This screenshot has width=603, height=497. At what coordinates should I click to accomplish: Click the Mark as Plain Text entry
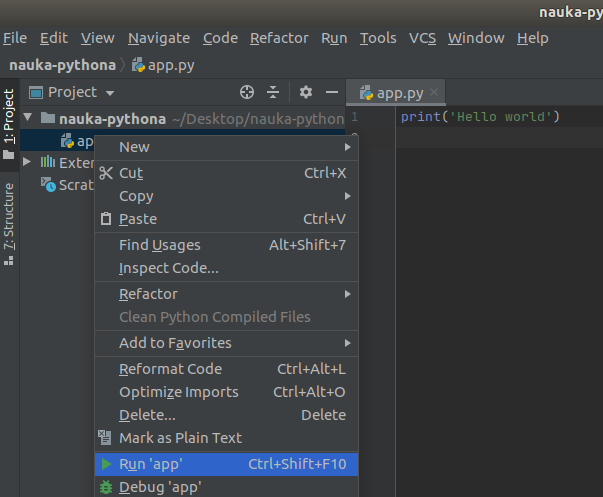(x=180, y=438)
